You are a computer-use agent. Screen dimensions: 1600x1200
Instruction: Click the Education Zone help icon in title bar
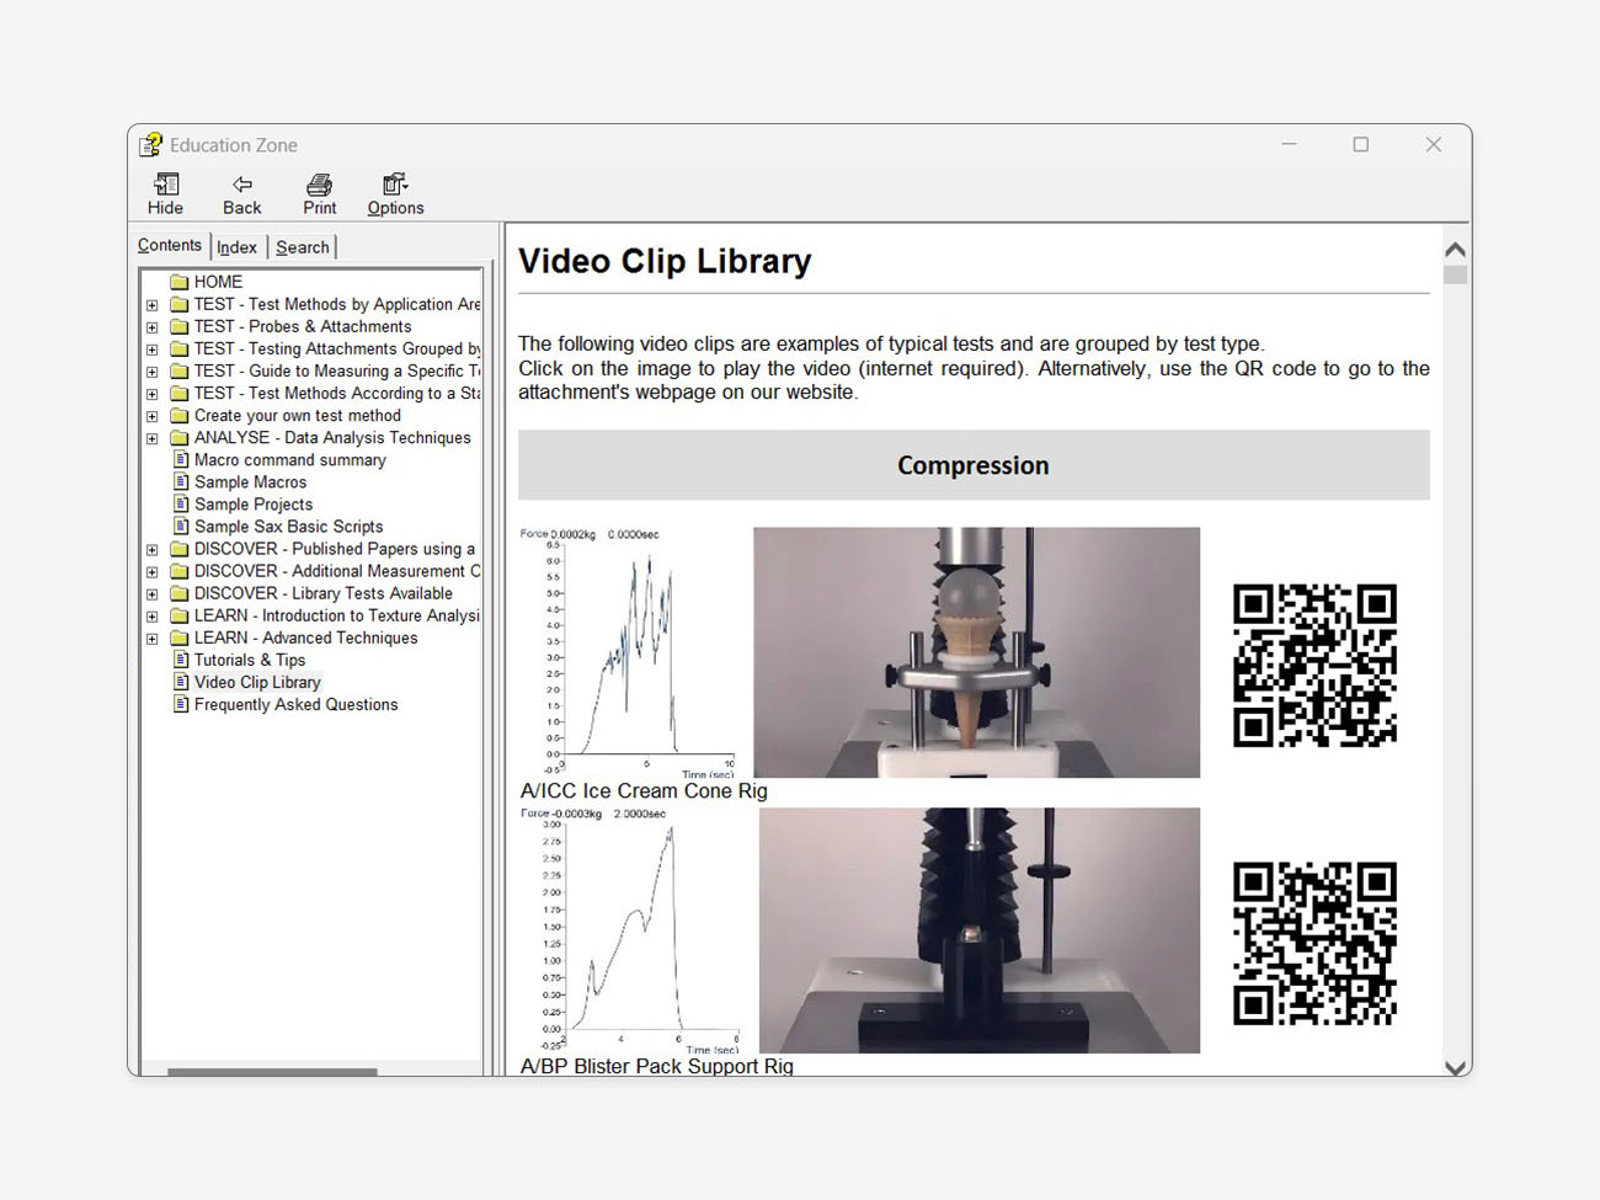150,145
